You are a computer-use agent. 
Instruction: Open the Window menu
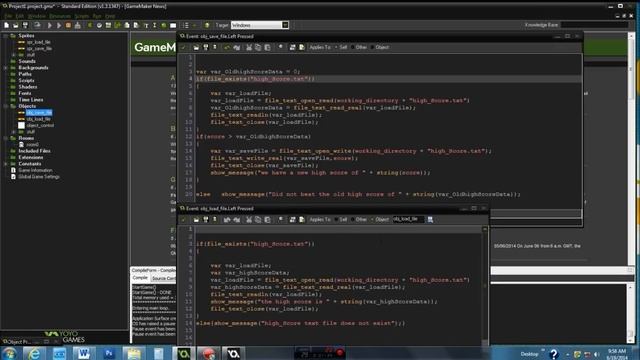[x=36, y=16]
